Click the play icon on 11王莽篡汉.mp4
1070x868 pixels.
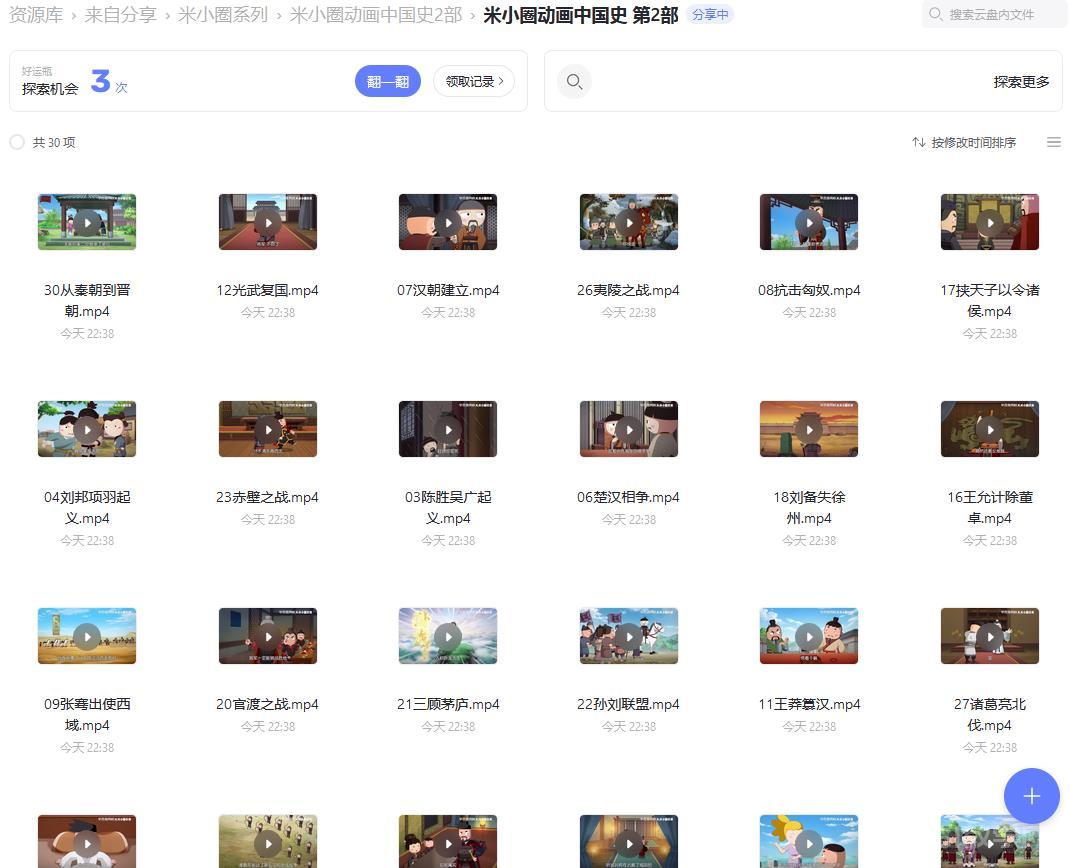click(809, 636)
